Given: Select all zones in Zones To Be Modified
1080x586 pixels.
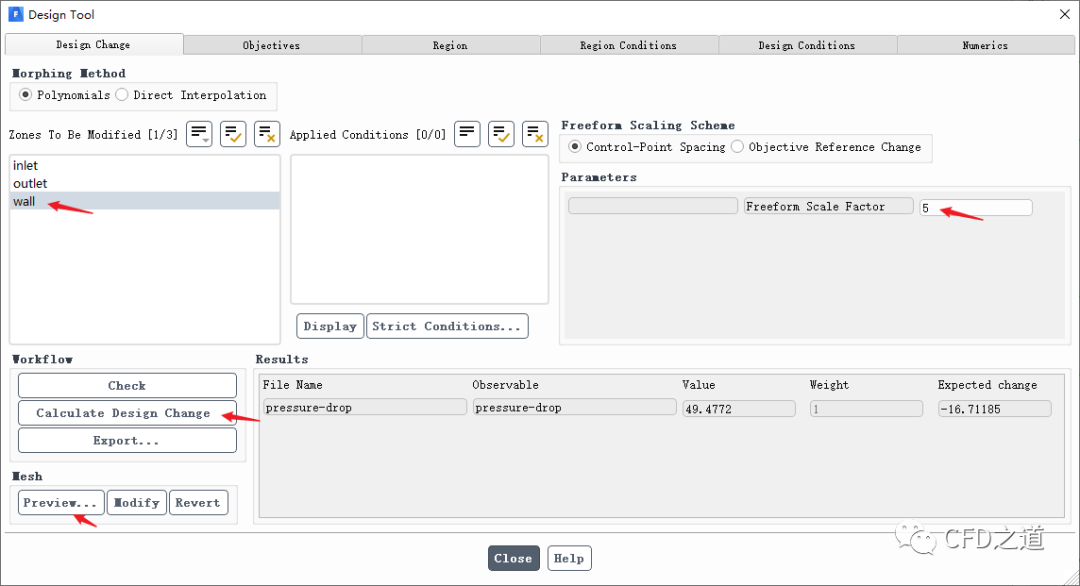Looking at the screenshot, I should pyautogui.click(x=233, y=134).
